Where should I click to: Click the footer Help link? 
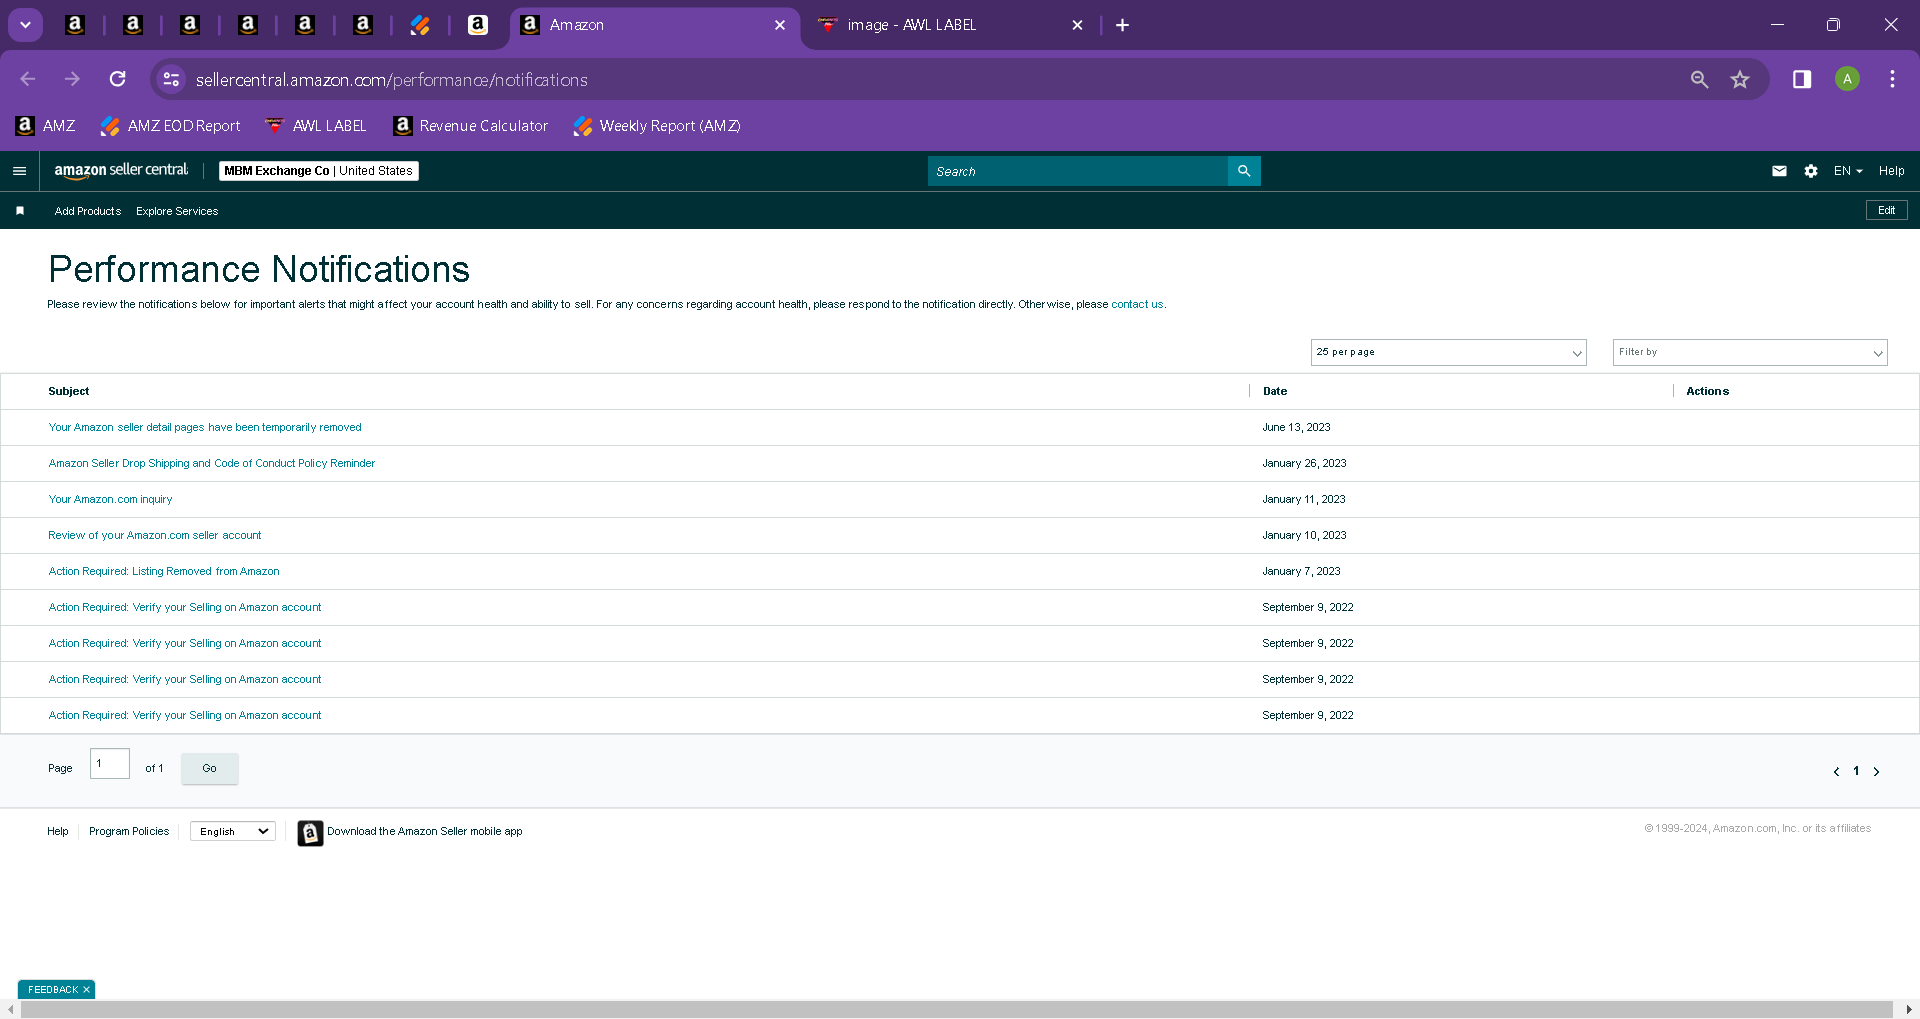pyautogui.click(x=58, y=831)
